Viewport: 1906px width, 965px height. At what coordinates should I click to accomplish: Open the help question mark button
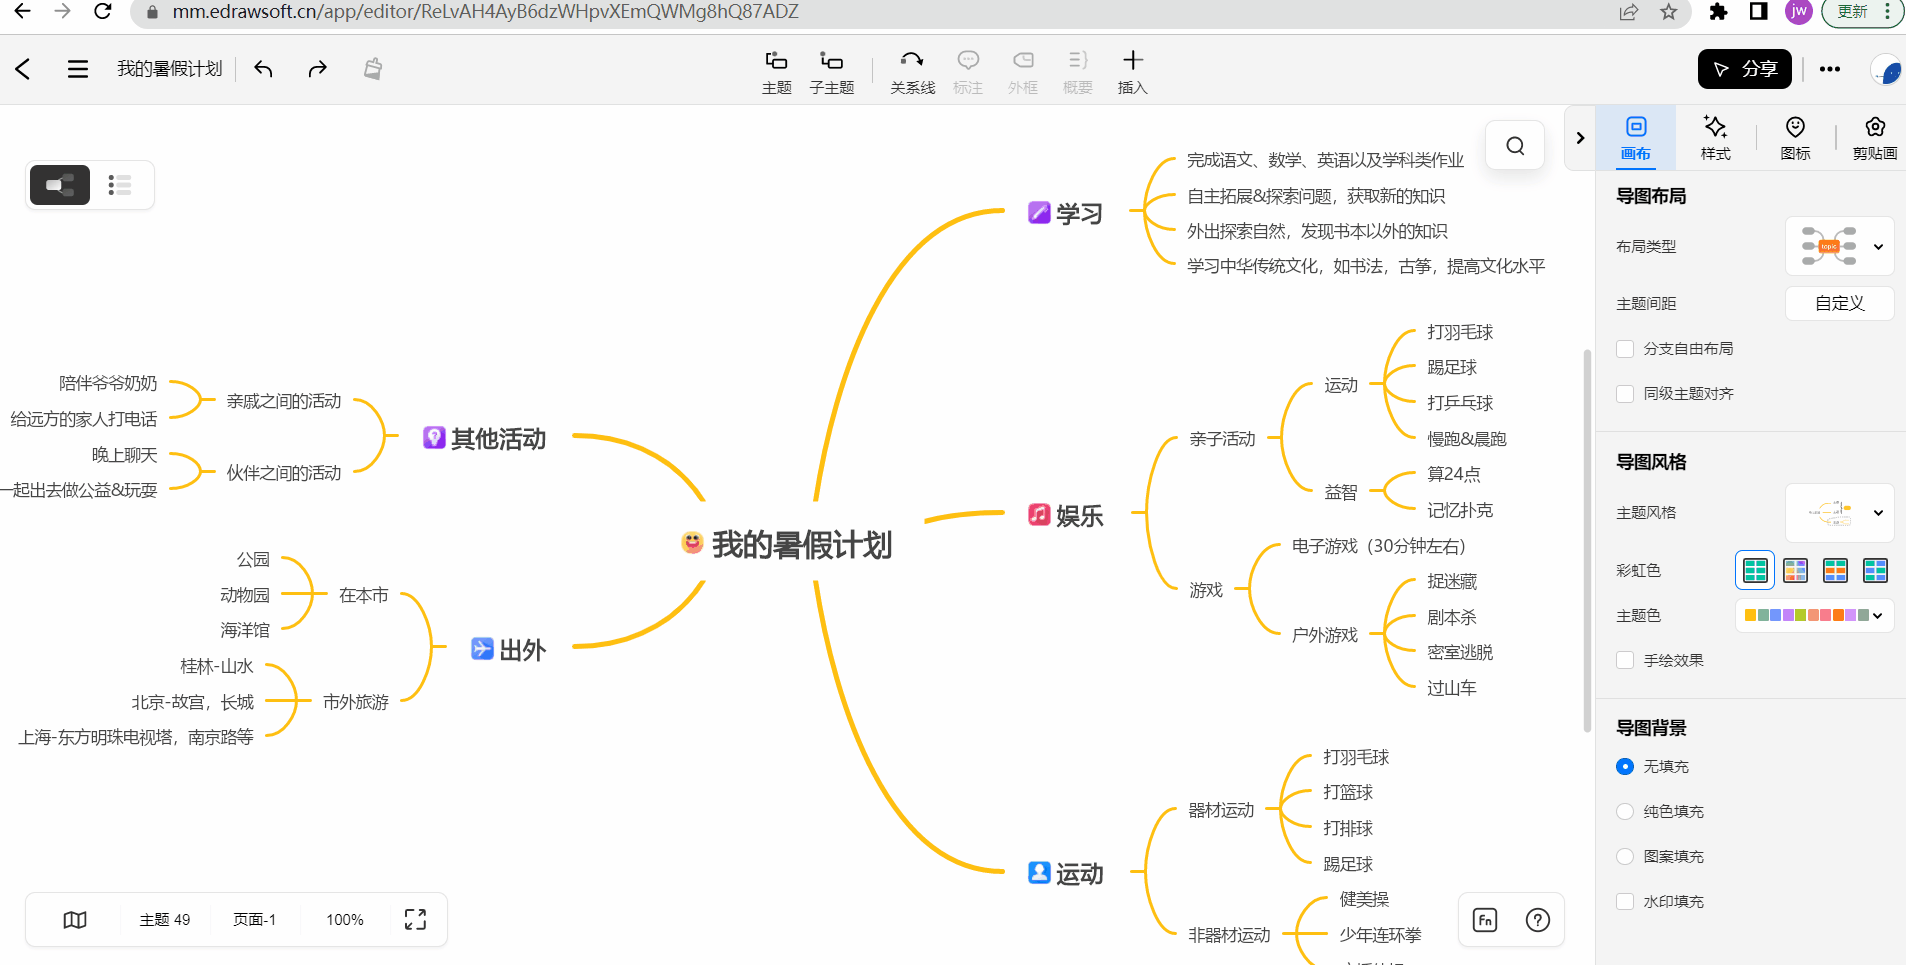[1538, 920]
